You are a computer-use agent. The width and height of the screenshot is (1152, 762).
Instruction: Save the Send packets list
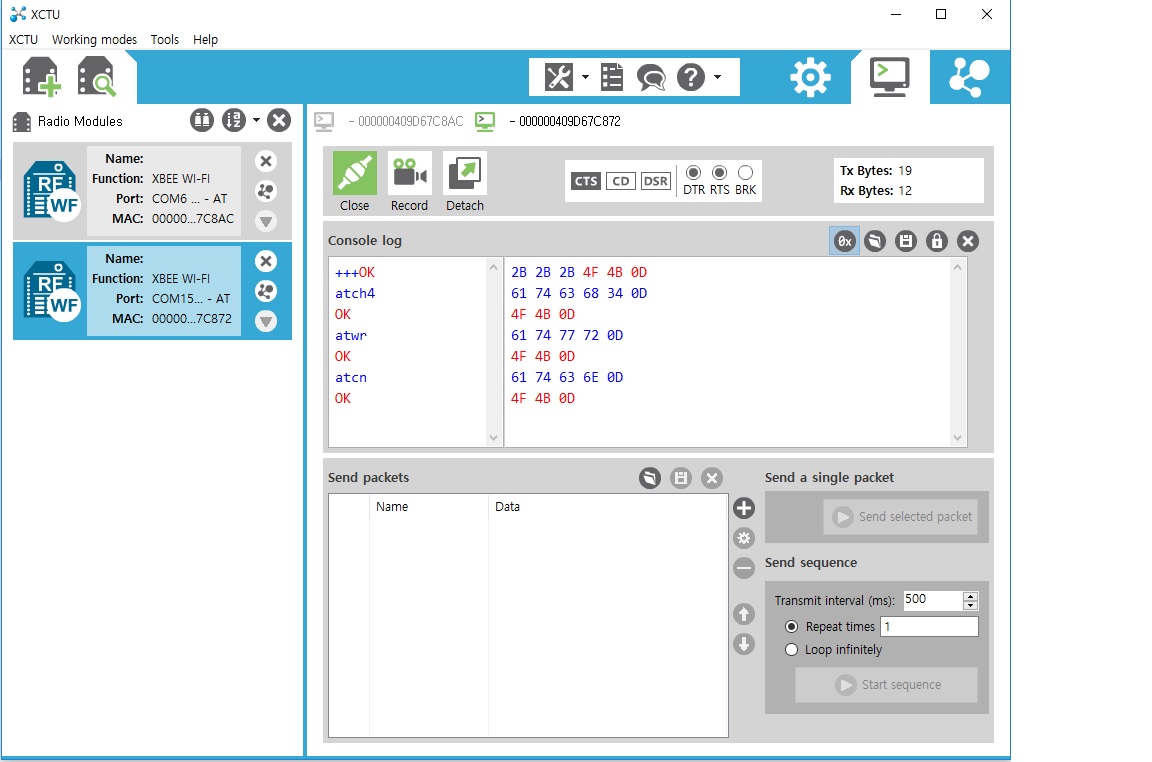pos(681,478)
